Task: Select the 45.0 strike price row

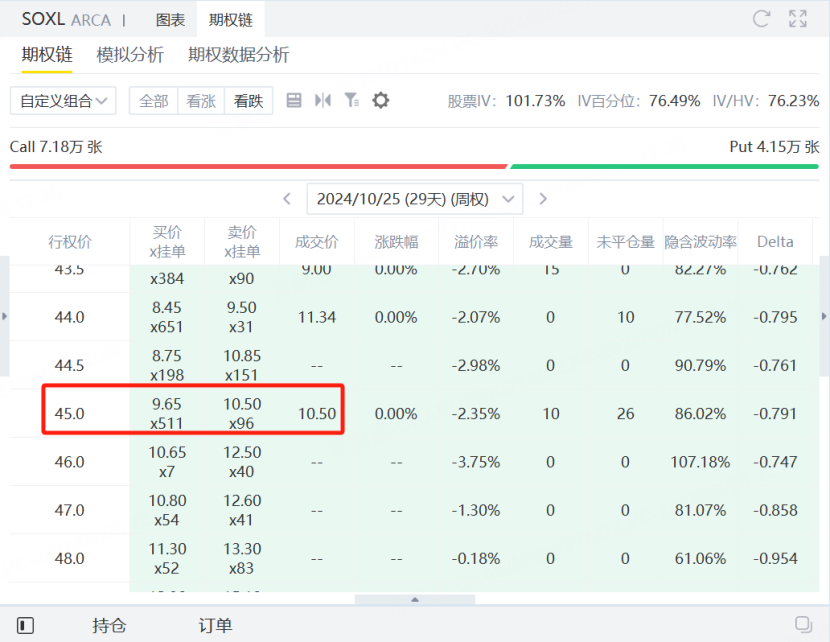Action: 414,413
